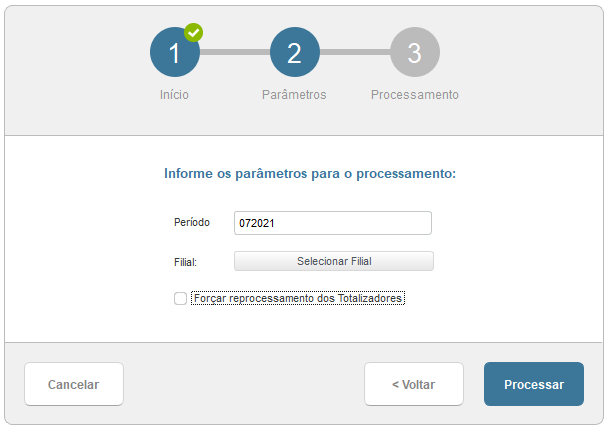Click the progress line between steps 2 and 3
Image resolution: width=609 pixels, height=429 pixels.
pyautogui.click(x=354, y=52)
